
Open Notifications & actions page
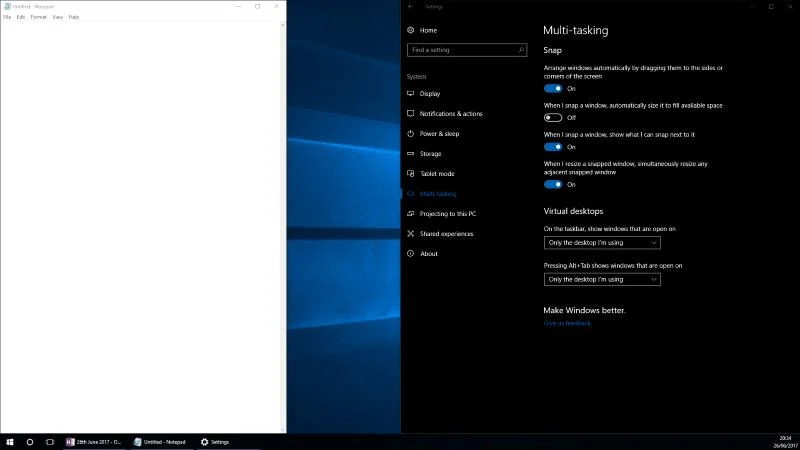coord(451,113)
